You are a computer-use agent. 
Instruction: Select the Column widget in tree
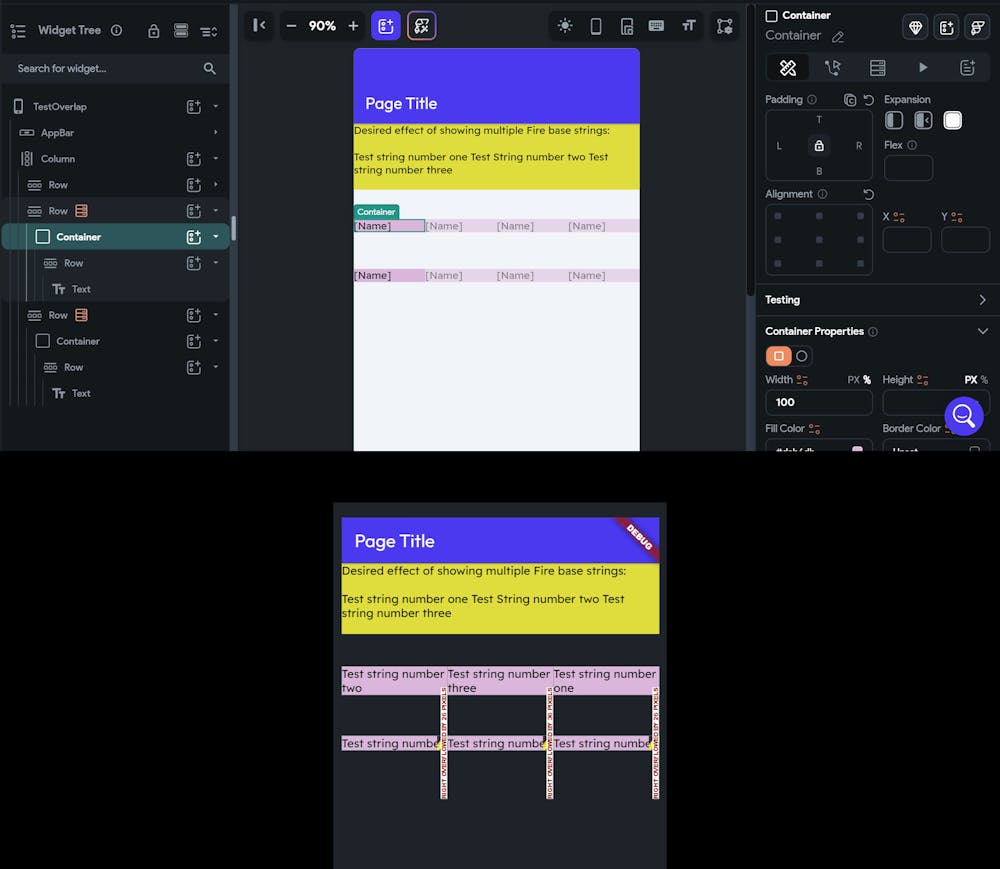[57, 159]
